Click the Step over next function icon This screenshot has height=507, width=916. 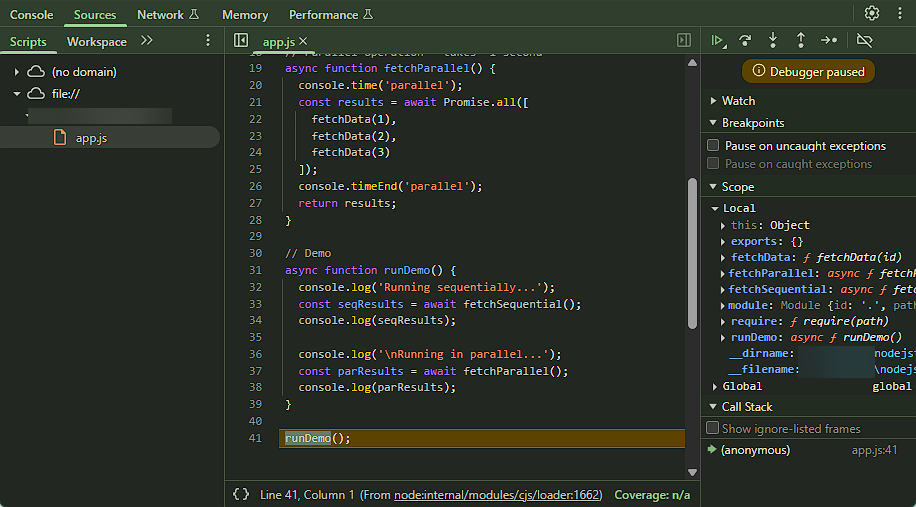[x=745, y=41]
